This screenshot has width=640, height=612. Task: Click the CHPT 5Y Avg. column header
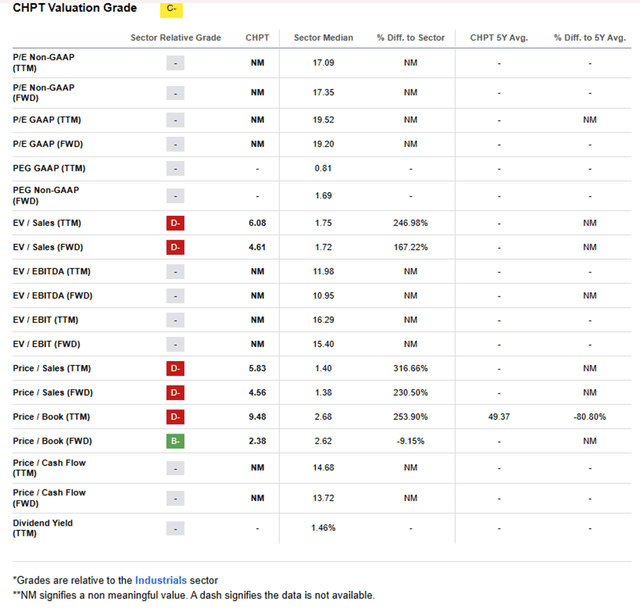[x=499, y=38]
